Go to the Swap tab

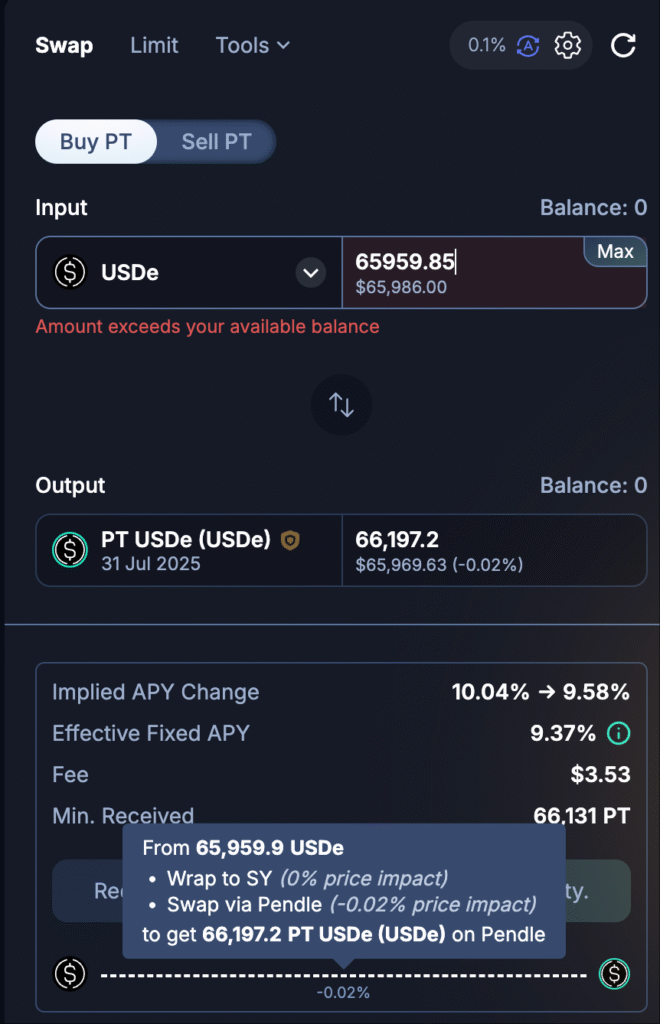[64, 46]
